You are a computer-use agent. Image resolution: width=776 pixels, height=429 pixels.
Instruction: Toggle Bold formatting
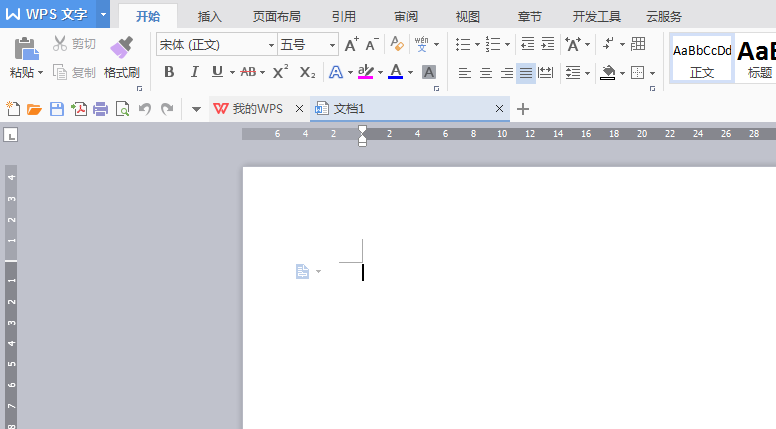click(x=169, y=72)
